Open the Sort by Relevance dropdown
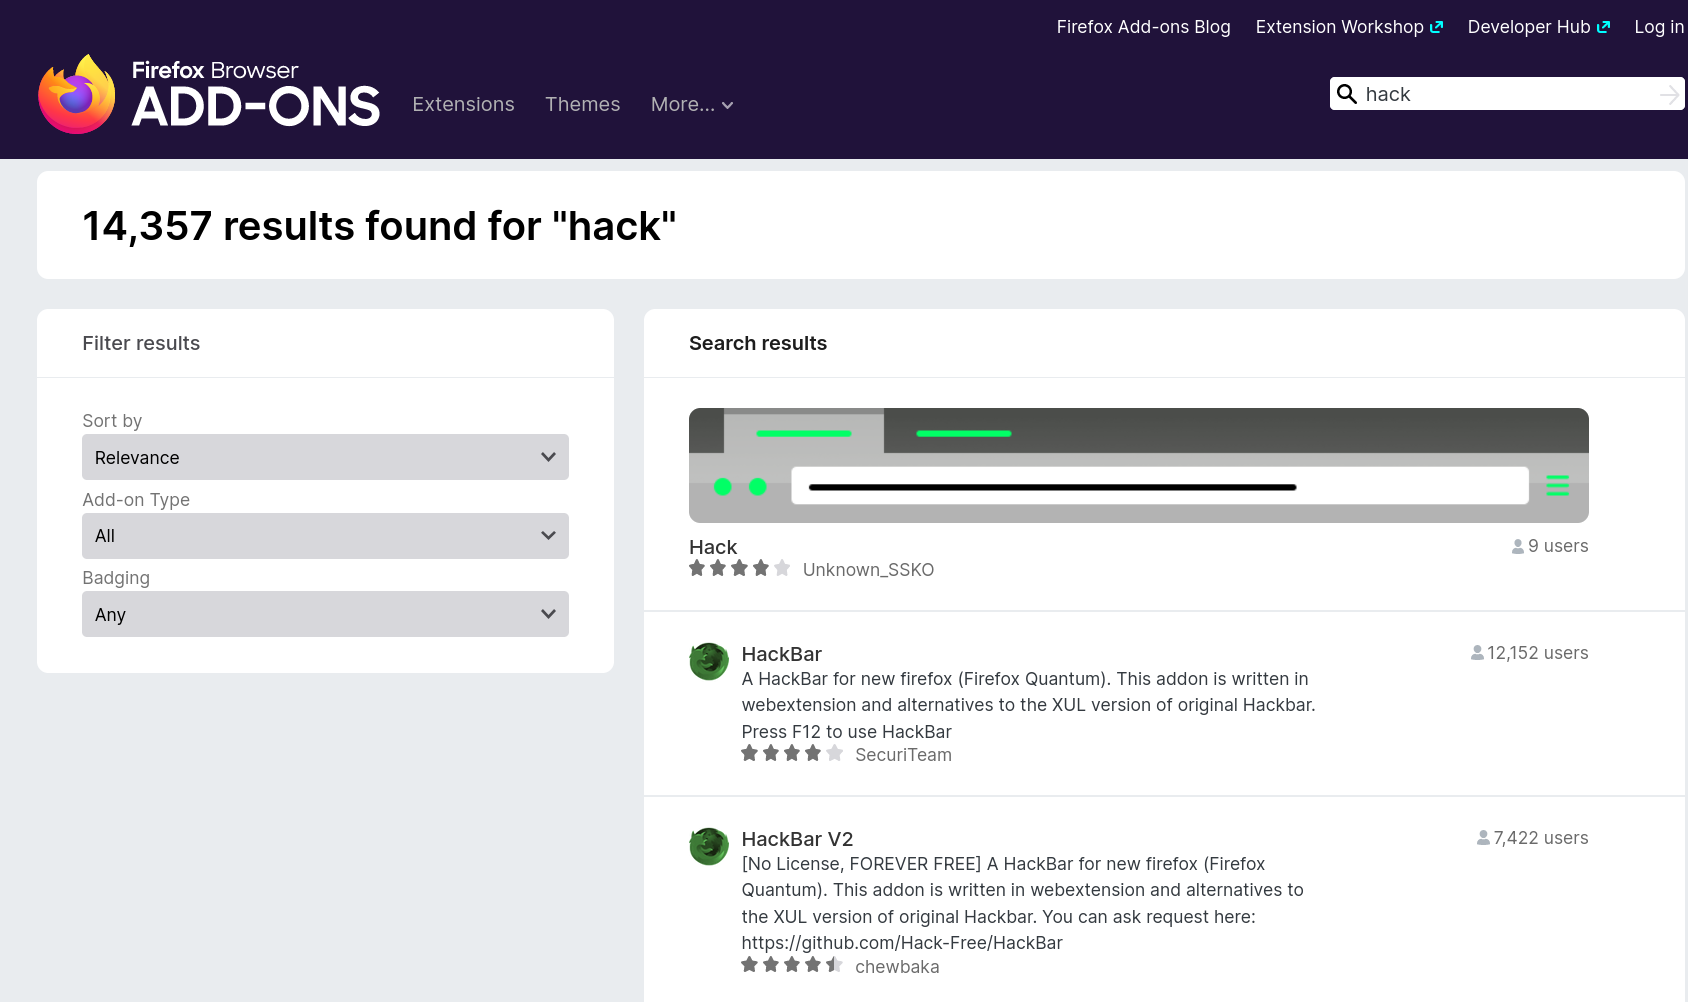1688x1002 pixels. tap(325, 457)
